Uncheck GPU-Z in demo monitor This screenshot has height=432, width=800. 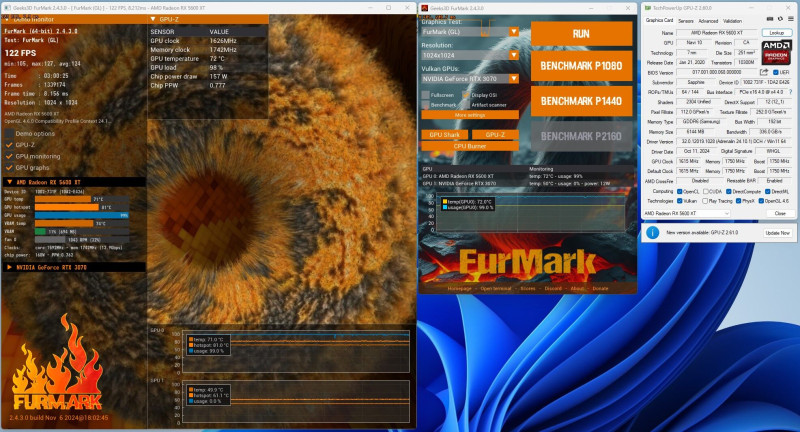9,145
